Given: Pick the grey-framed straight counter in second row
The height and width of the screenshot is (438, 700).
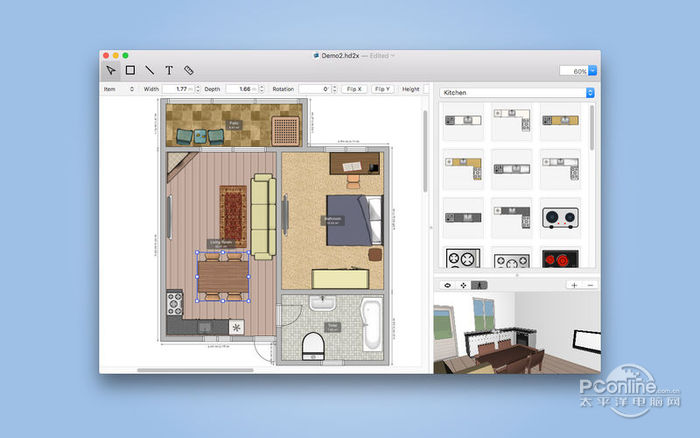Looking at the screenshot, I should point(512,169).
